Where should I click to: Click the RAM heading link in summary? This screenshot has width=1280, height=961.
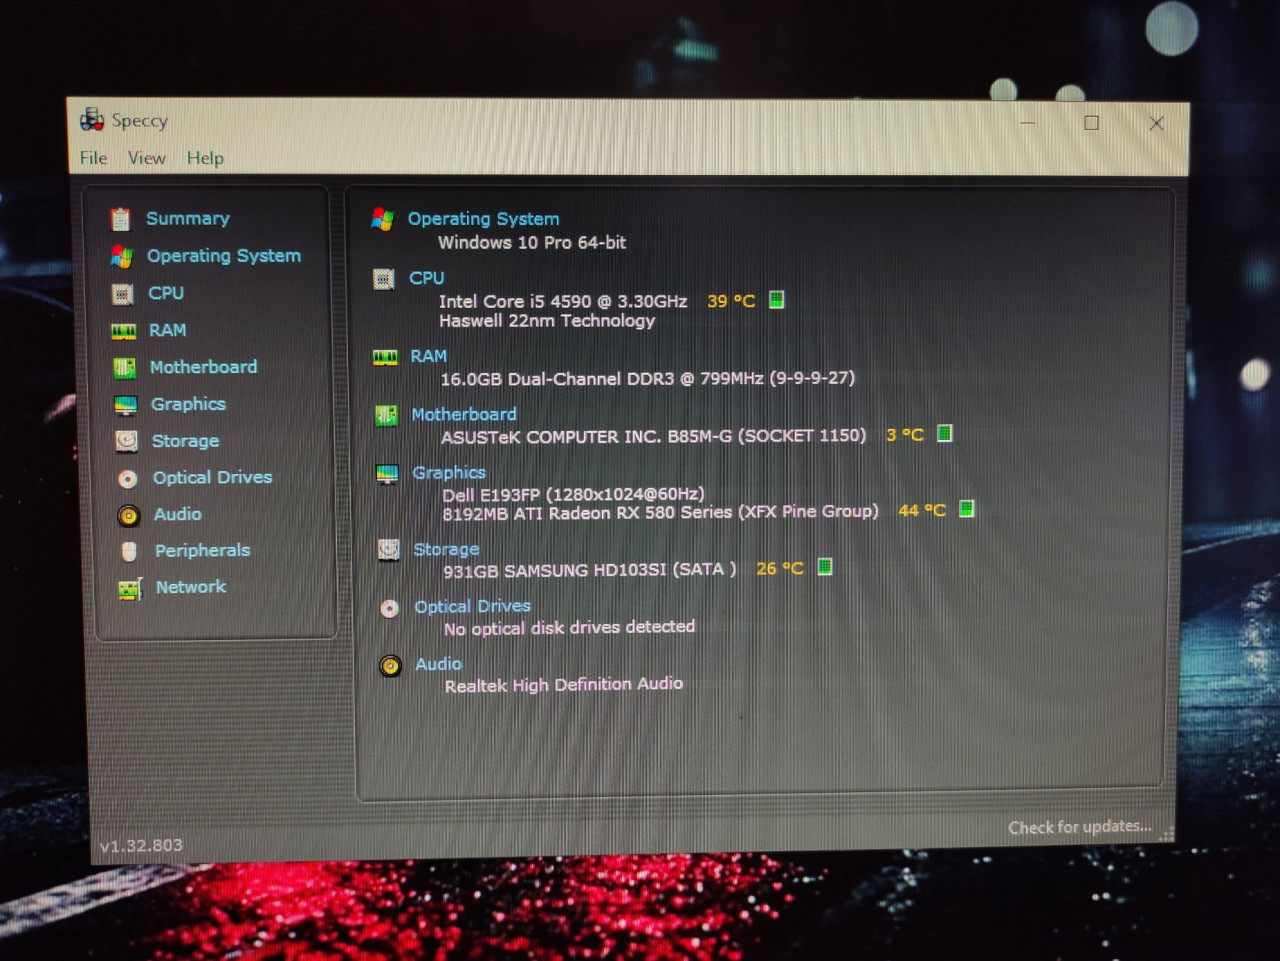pos(429,356)
